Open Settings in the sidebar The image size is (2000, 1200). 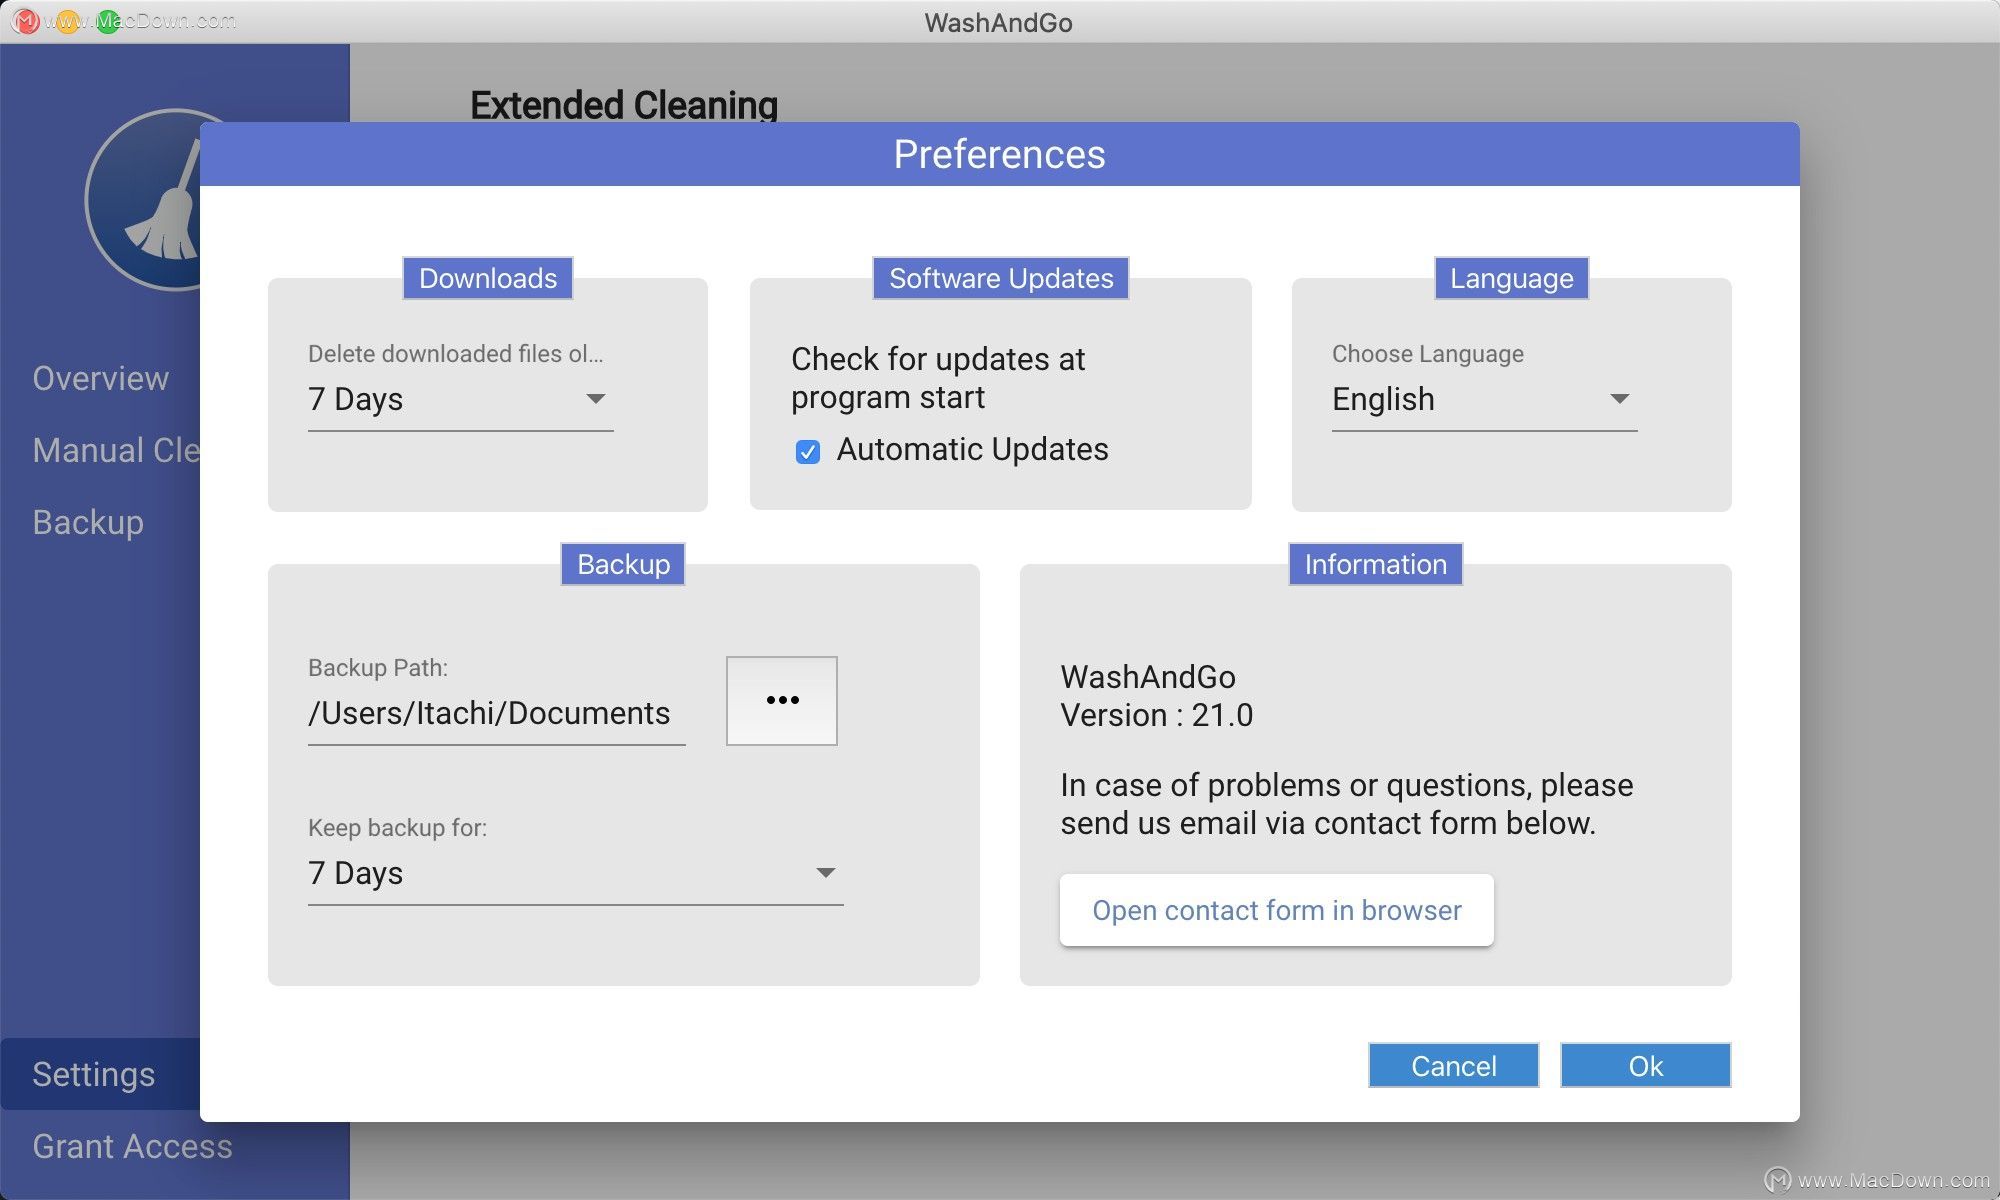100,1074
